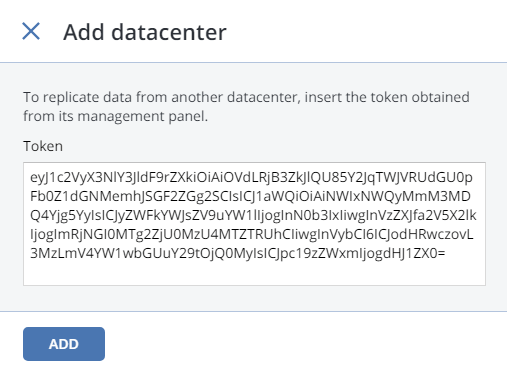This screenshot has width=507, height=374.
Task: Click the Add datacenter heading
Action: (145, 32)
